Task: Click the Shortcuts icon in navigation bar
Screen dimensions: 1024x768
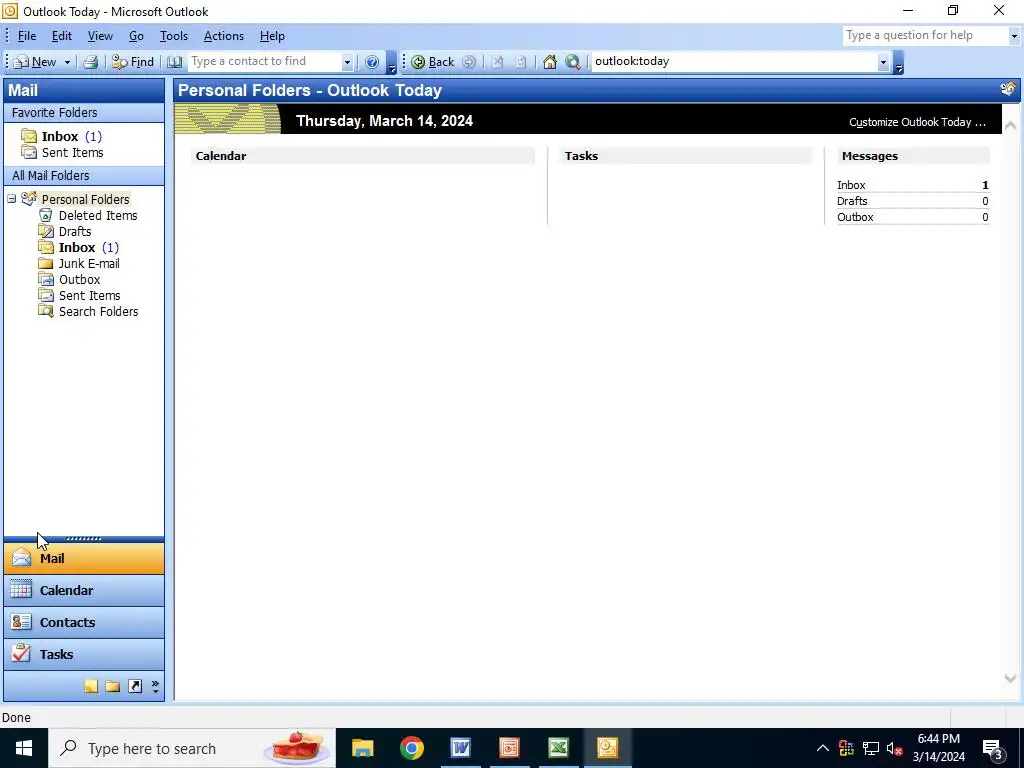Action: pos(135,686)
